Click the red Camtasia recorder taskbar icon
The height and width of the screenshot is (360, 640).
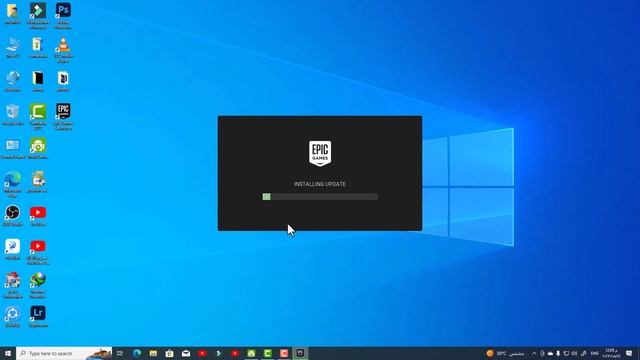(x=284, y=353)
